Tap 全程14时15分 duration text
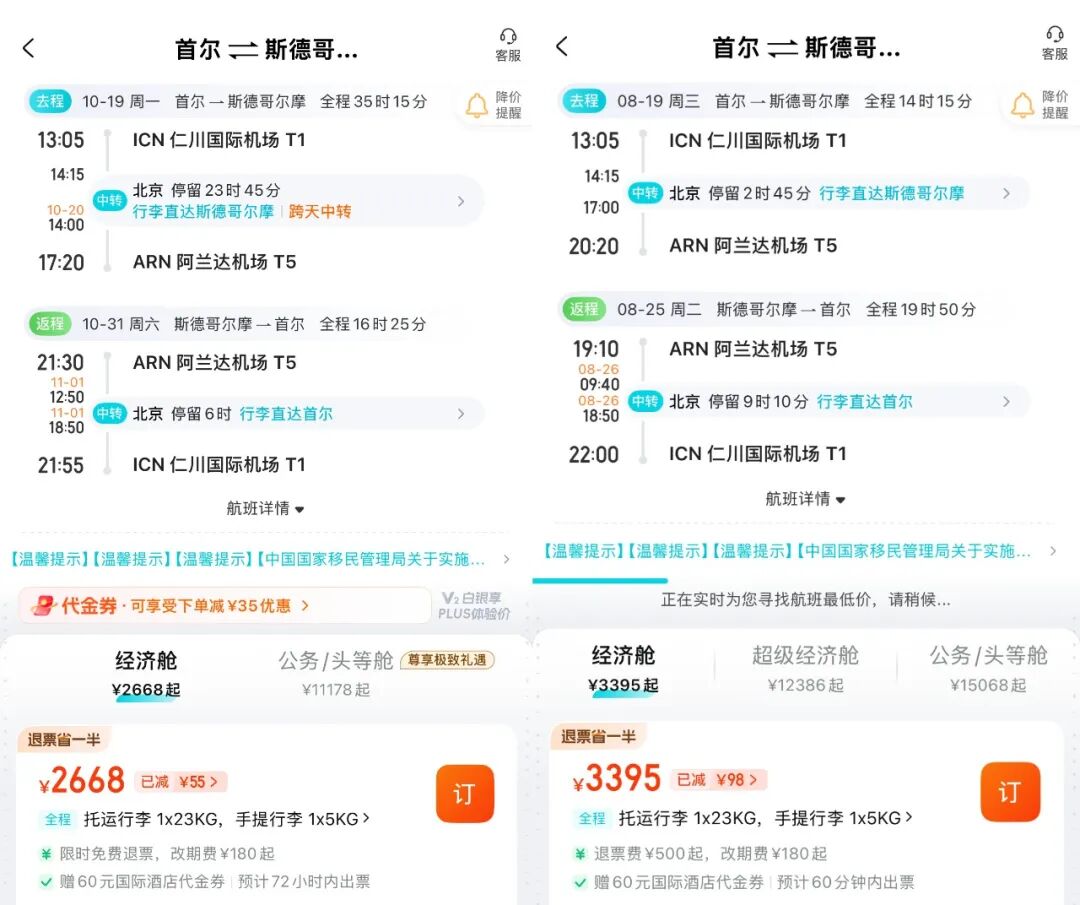1080x905 pixels. (x=918, y=101)
